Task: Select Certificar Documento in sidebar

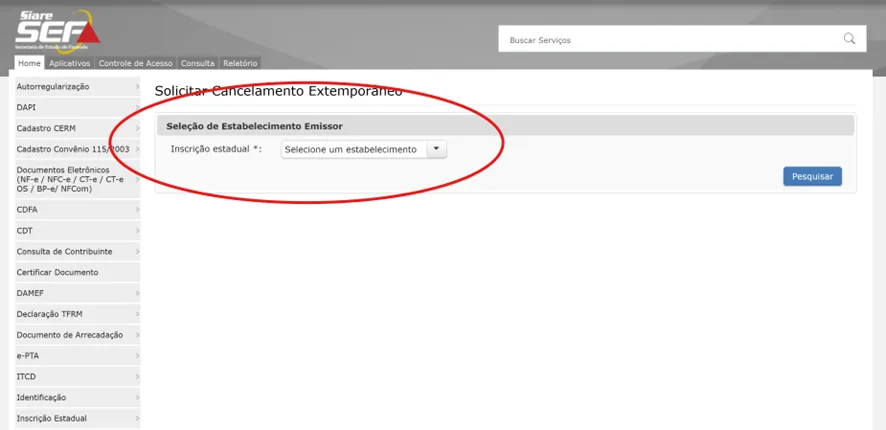Action: [78, 272]
